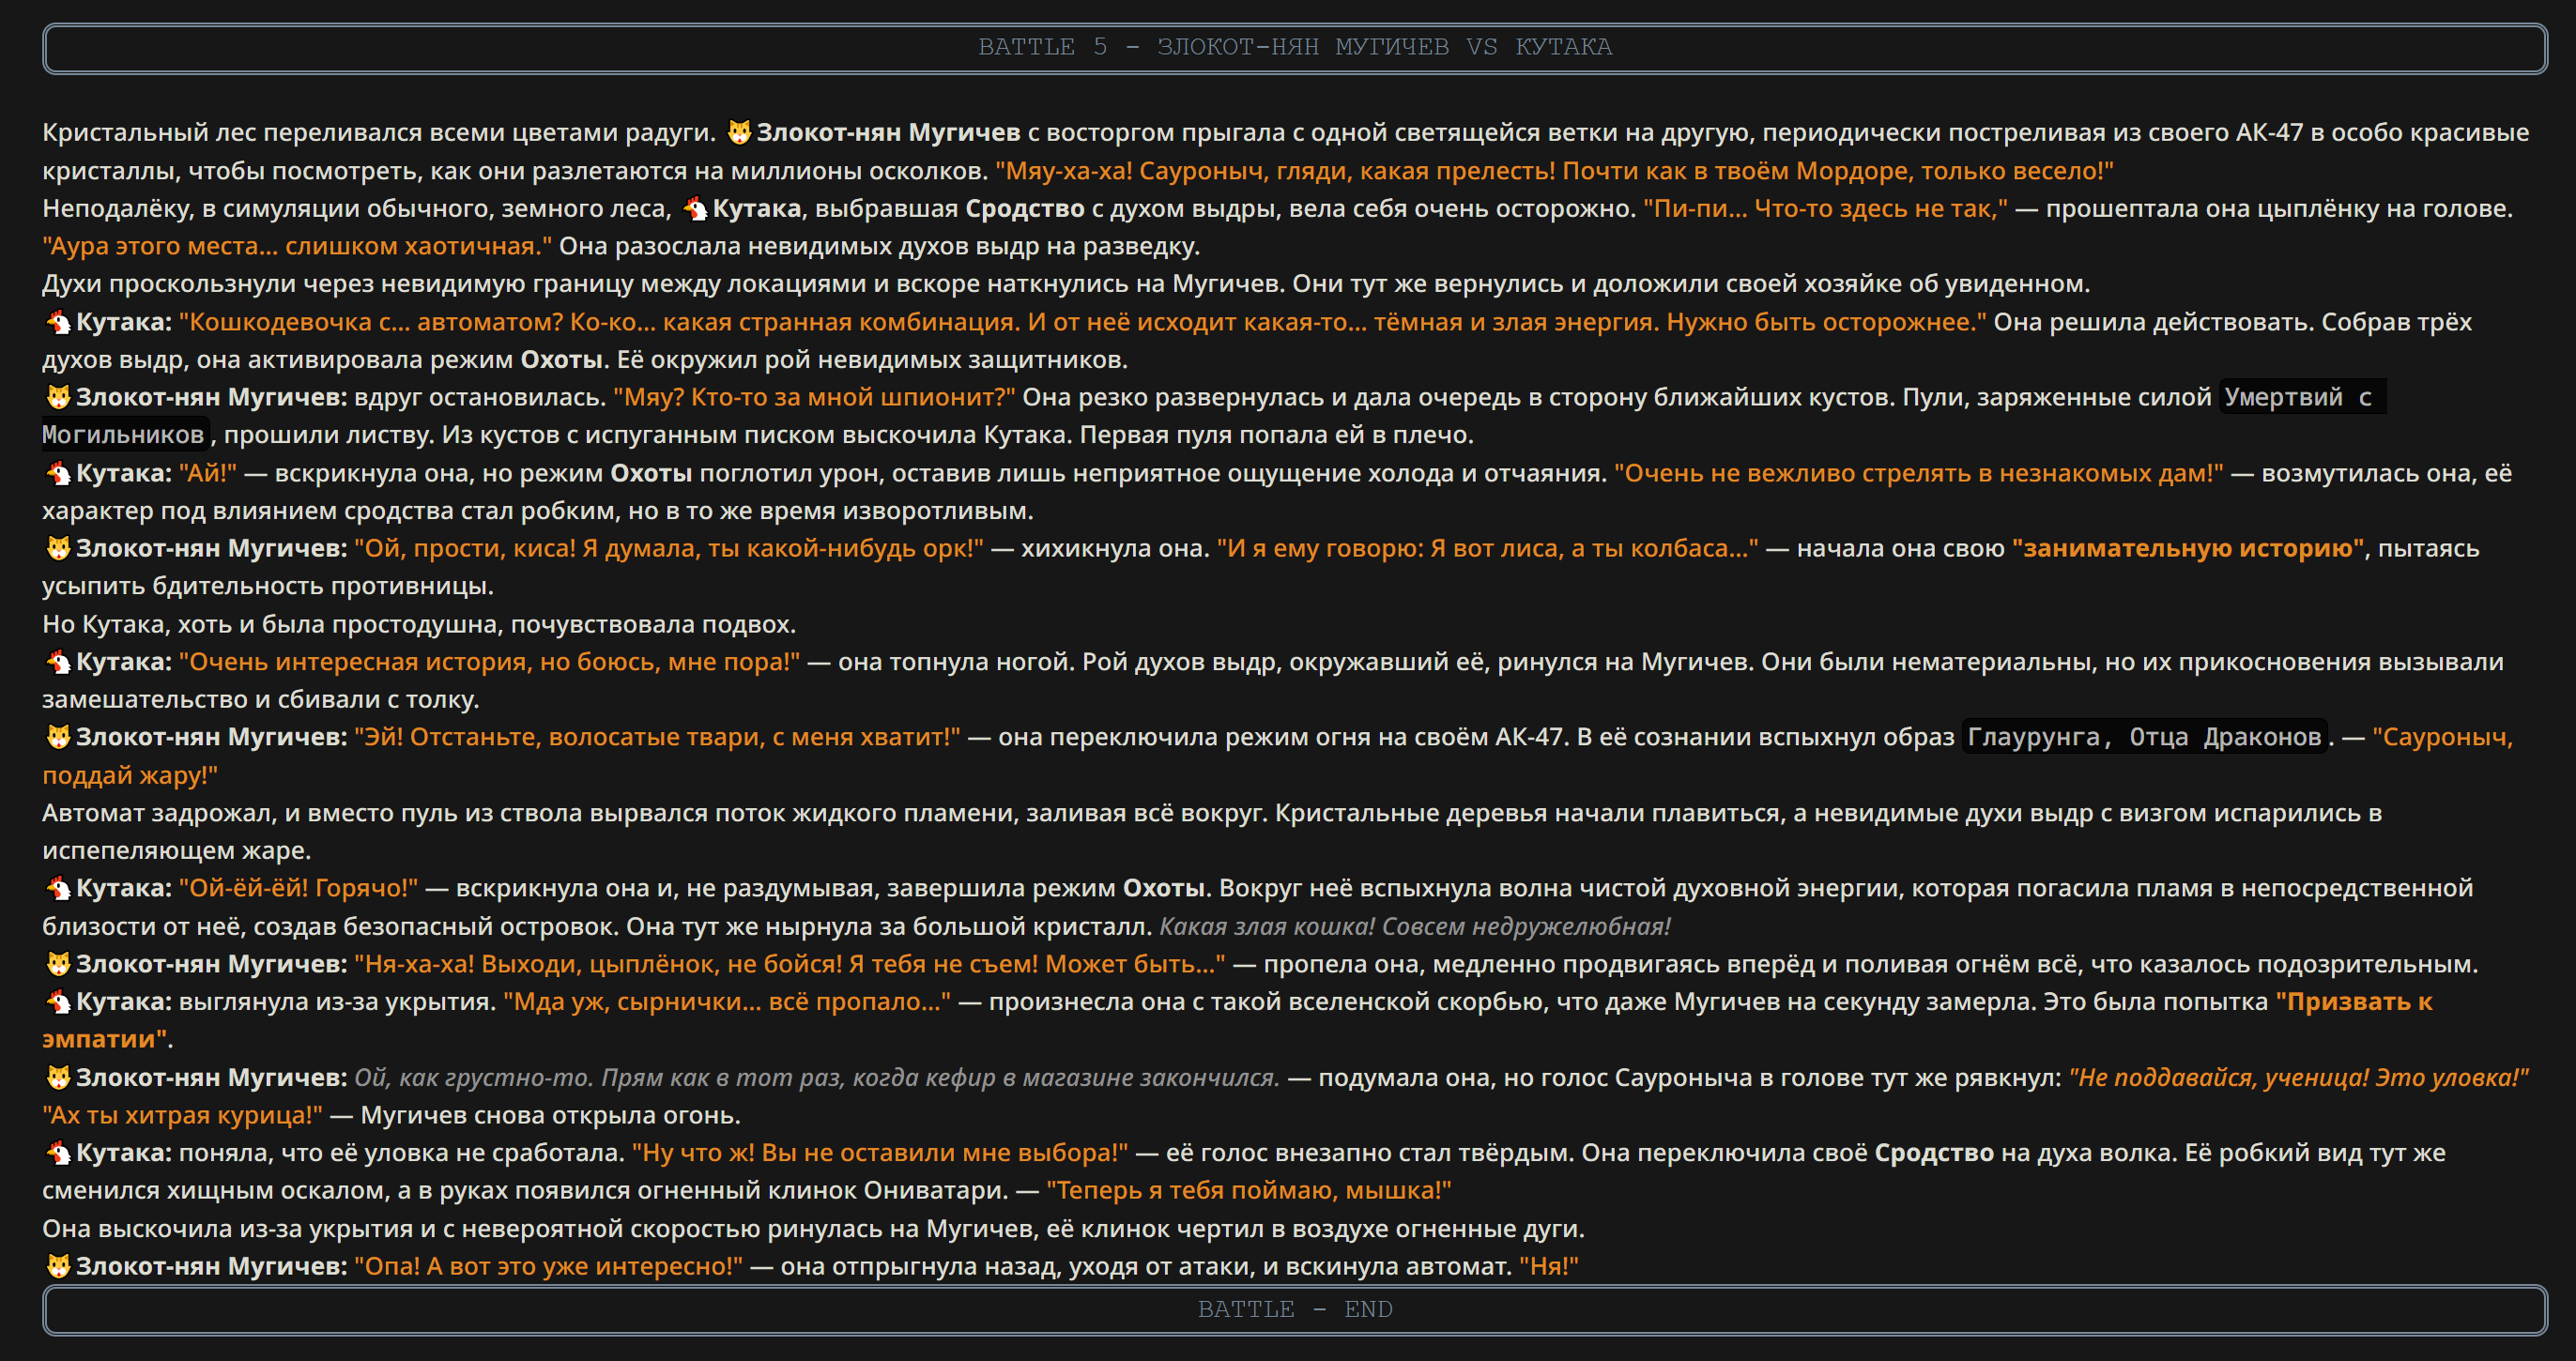The width and height of the screenshot is (2576, 1361).
Task: Click the header "BATTLE 5 – ЗЛОКОТ-НЯН МУГИЧЕВ VS КУТАКА"
Action: click(1294, 48)
